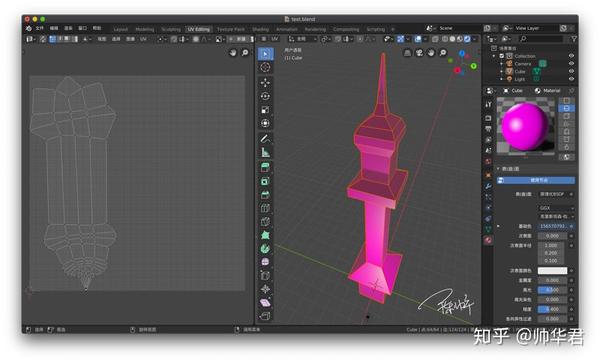Open the viewport shading options dropdown
The width and height of the screenshot is (600, 362).
(x=475, y=39)
